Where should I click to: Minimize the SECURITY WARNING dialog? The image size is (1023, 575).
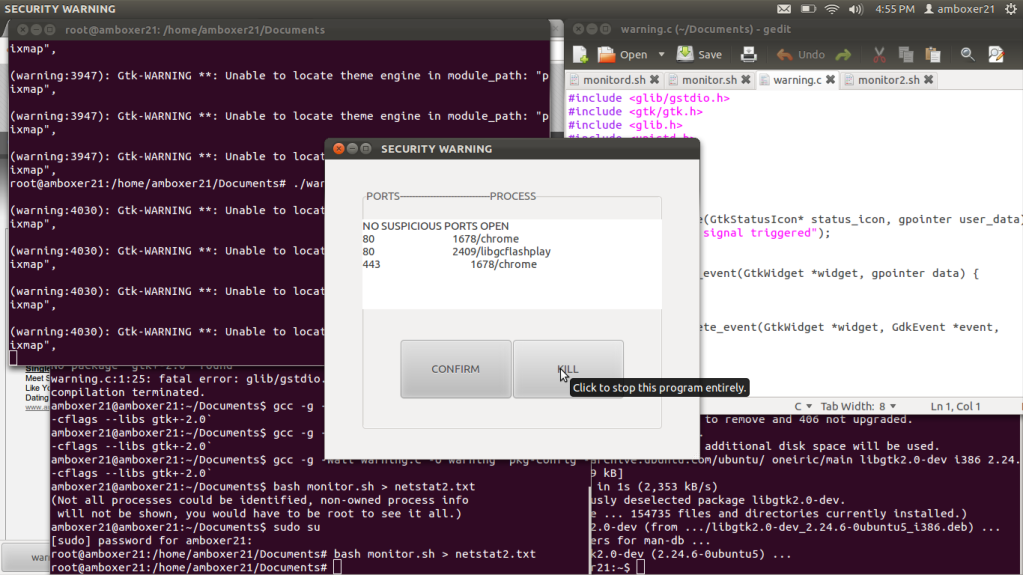tap(352, 149)
